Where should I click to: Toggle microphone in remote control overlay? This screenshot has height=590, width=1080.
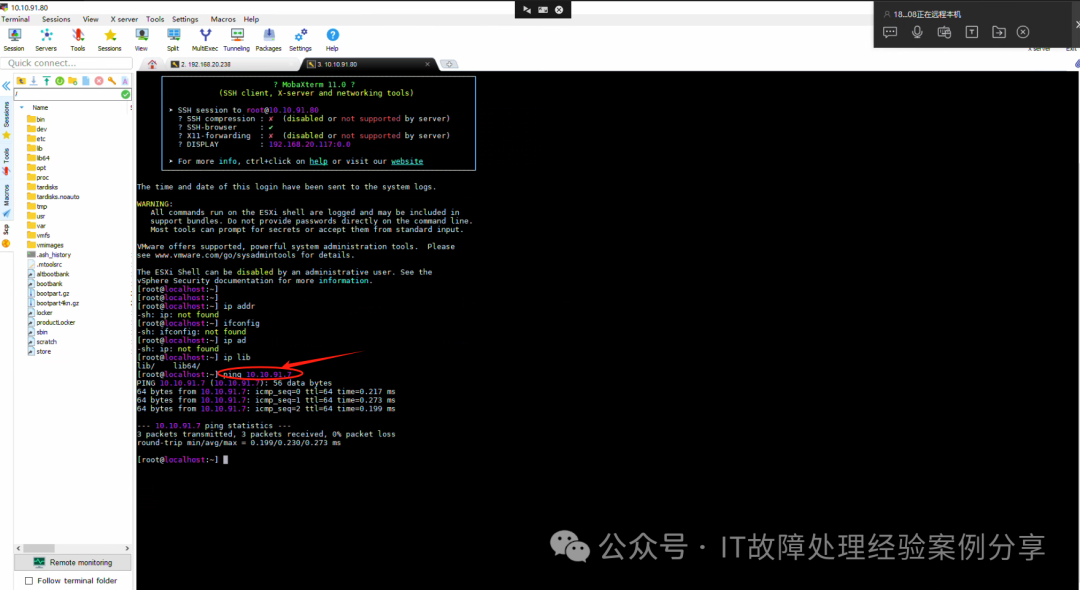point(917,32)
